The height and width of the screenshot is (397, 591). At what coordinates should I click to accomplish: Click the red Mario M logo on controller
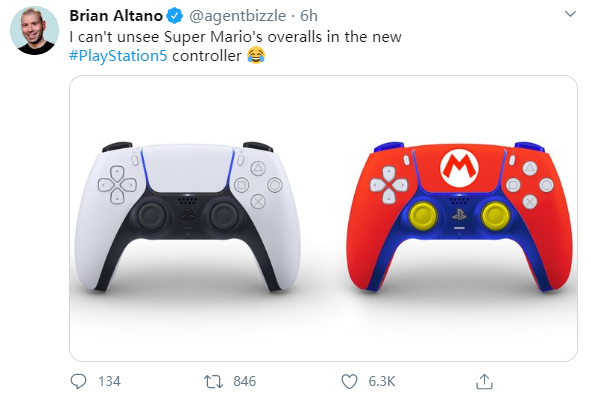(459, 167)
